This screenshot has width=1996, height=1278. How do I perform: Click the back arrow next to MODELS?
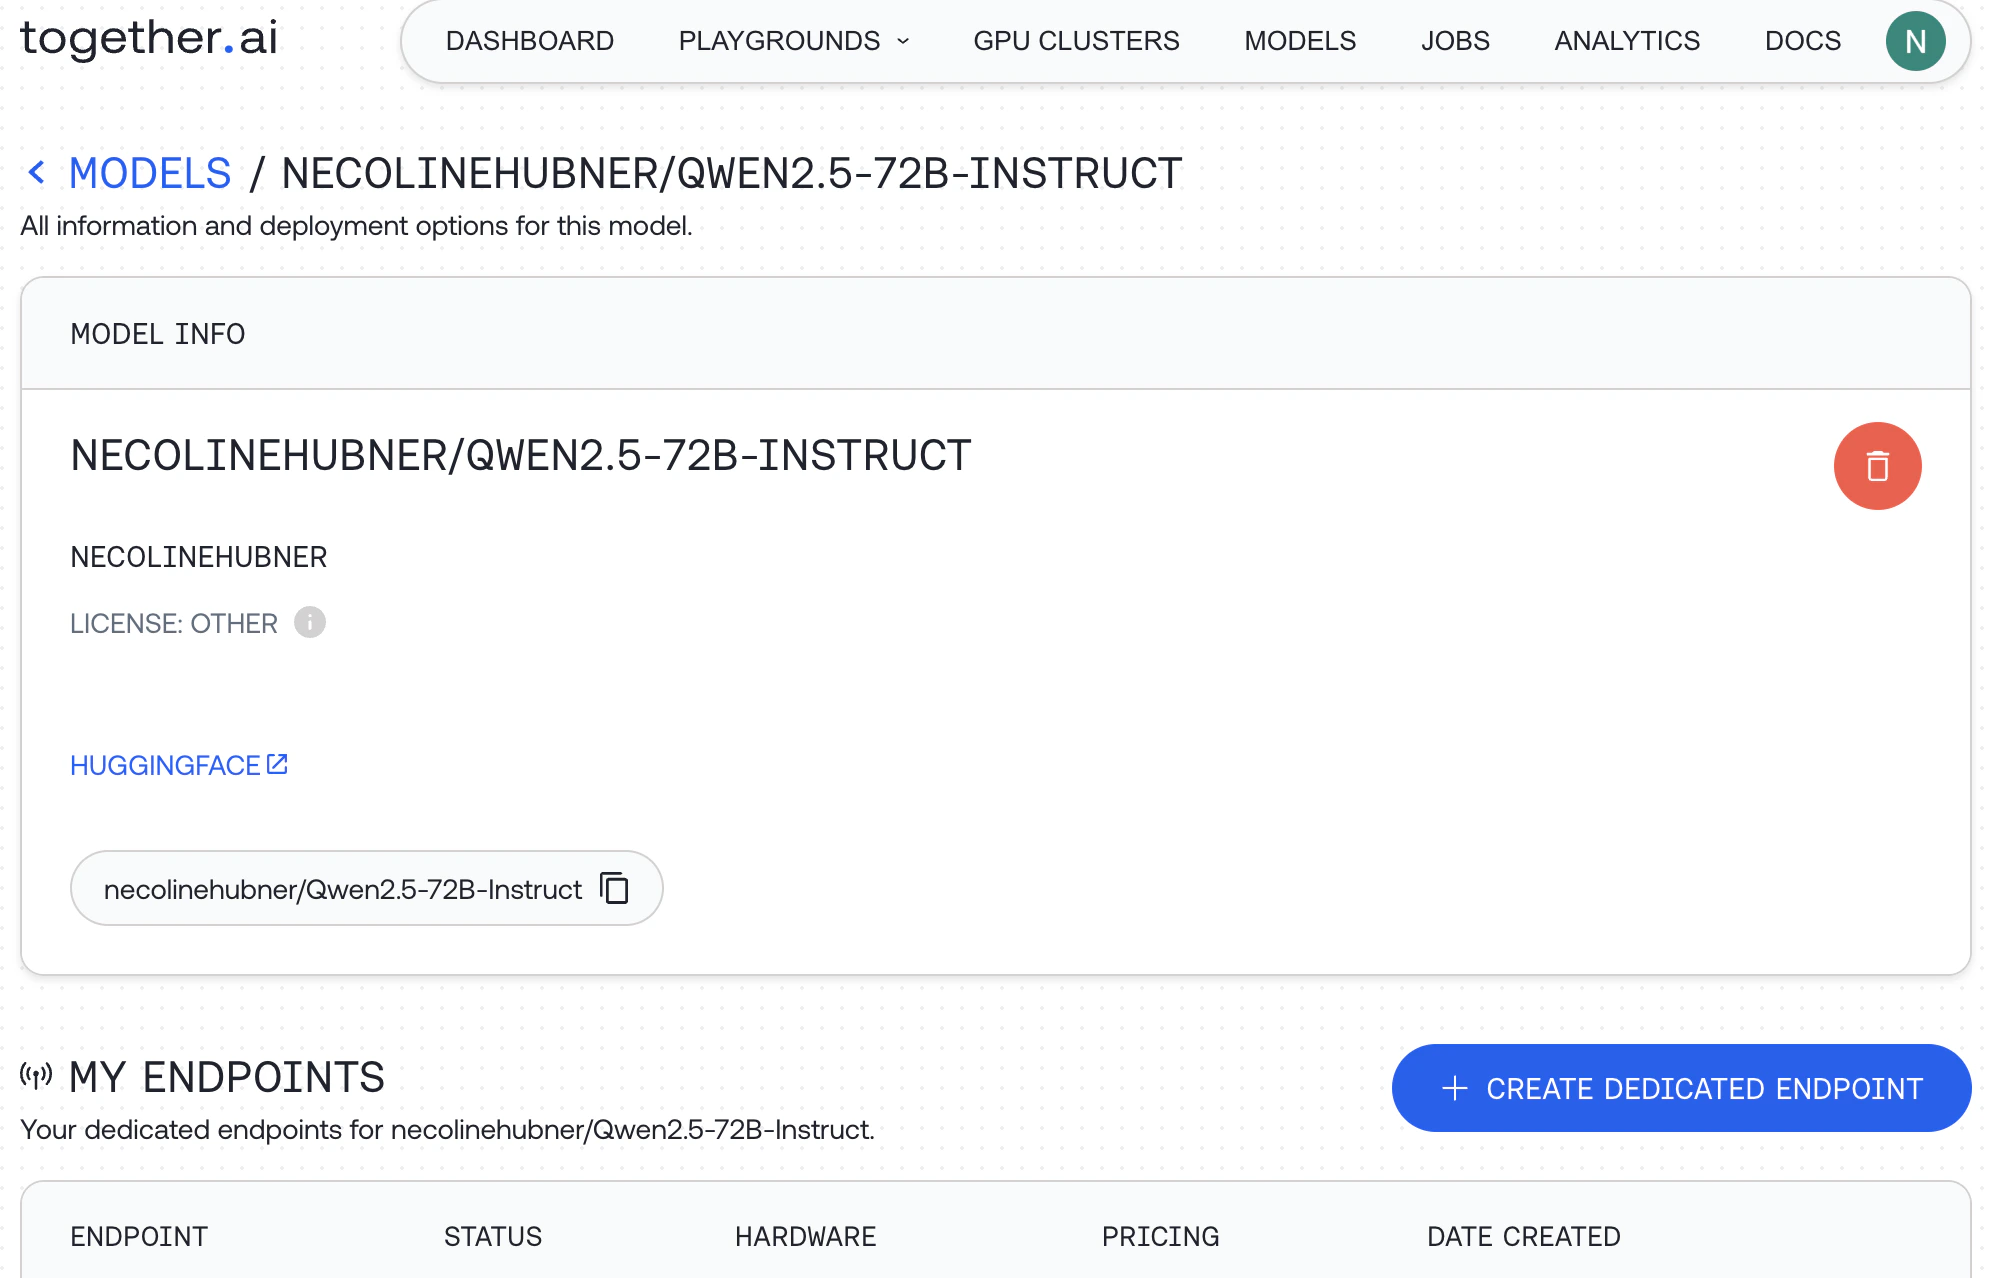pos(37,172)
